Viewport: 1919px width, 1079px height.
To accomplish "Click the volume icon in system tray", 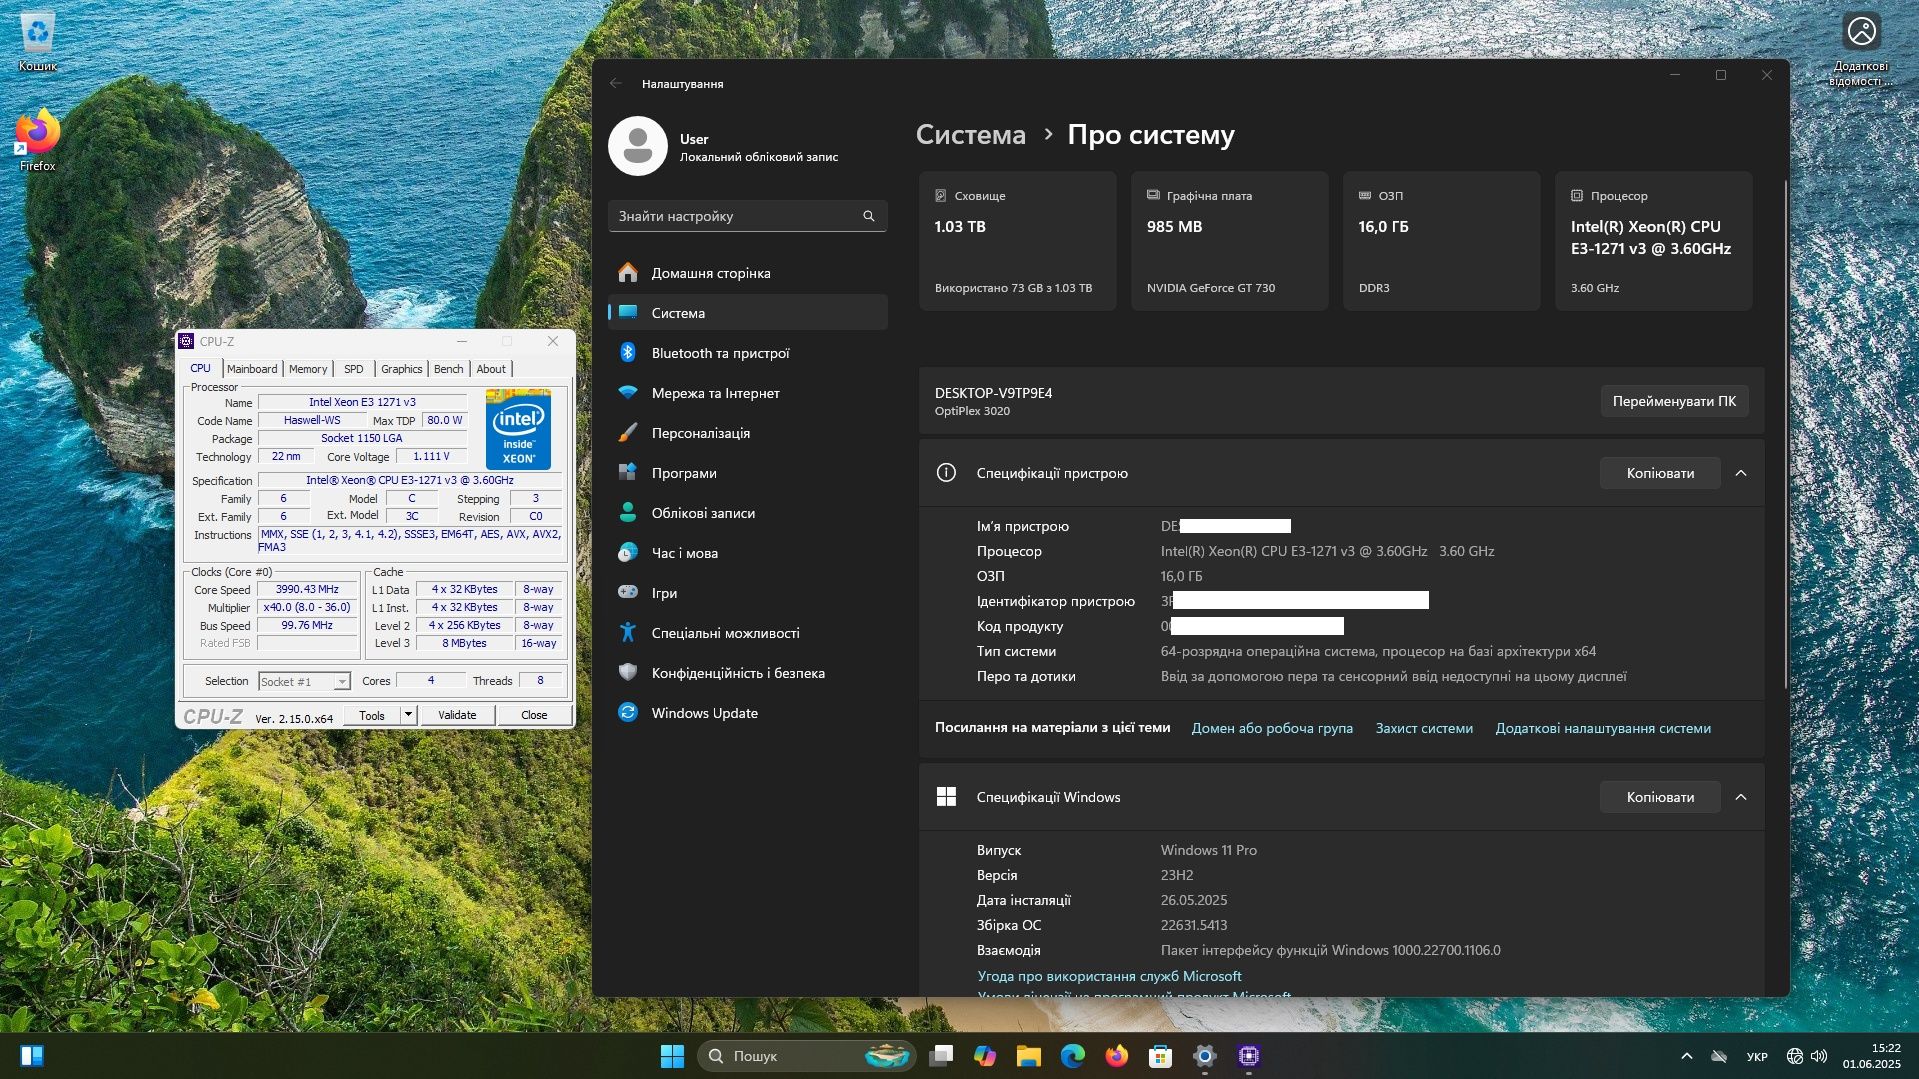I will point(1819,1056).
